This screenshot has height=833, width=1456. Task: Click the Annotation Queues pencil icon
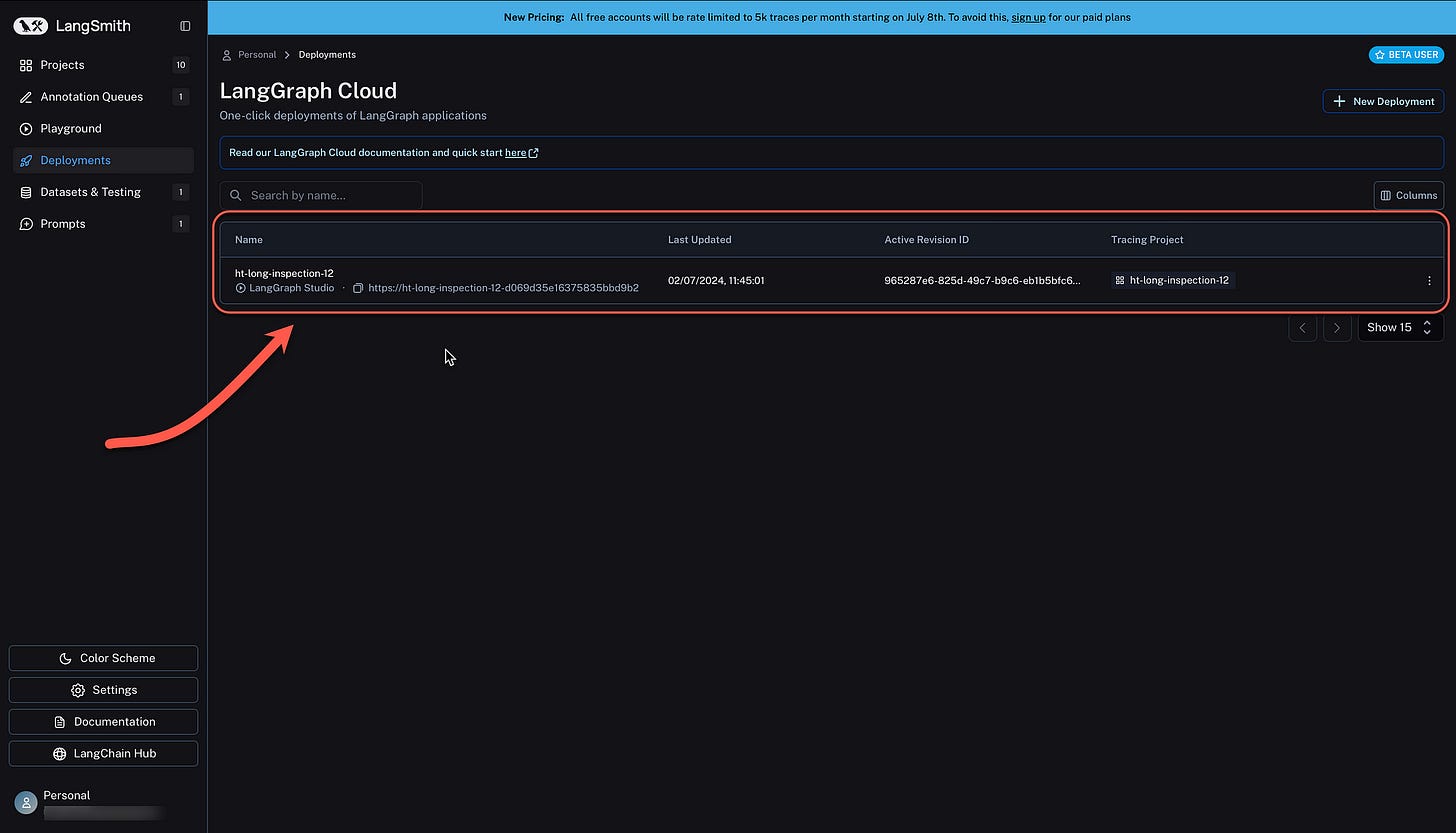(x=26, y=97)
